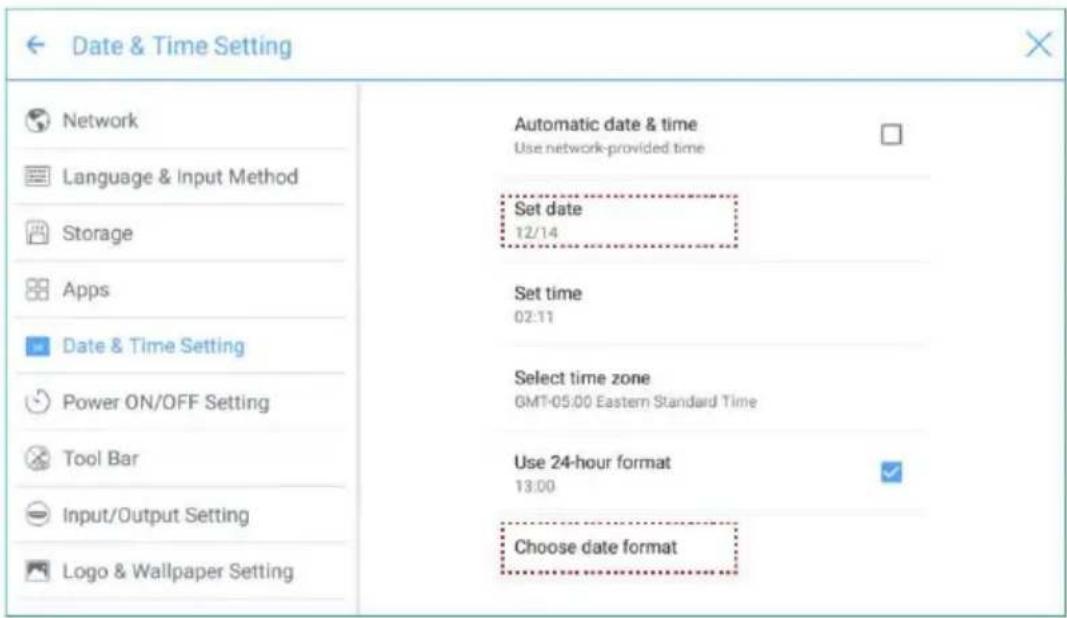The height and width of the screenshot is (618, 1067).
Task: Select Network menu item
Action: (180, 120)
